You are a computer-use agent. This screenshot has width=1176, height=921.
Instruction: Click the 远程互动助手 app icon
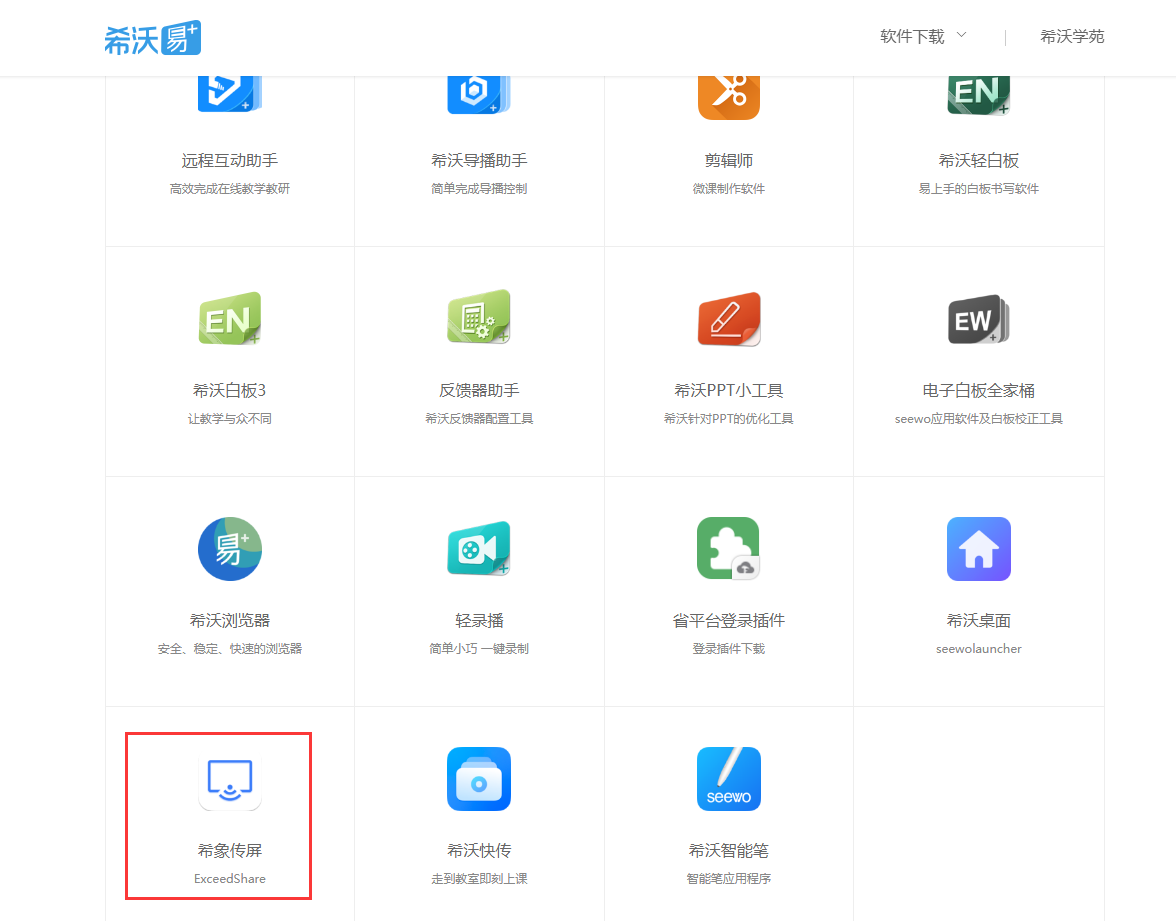click(x=230, y=93)
